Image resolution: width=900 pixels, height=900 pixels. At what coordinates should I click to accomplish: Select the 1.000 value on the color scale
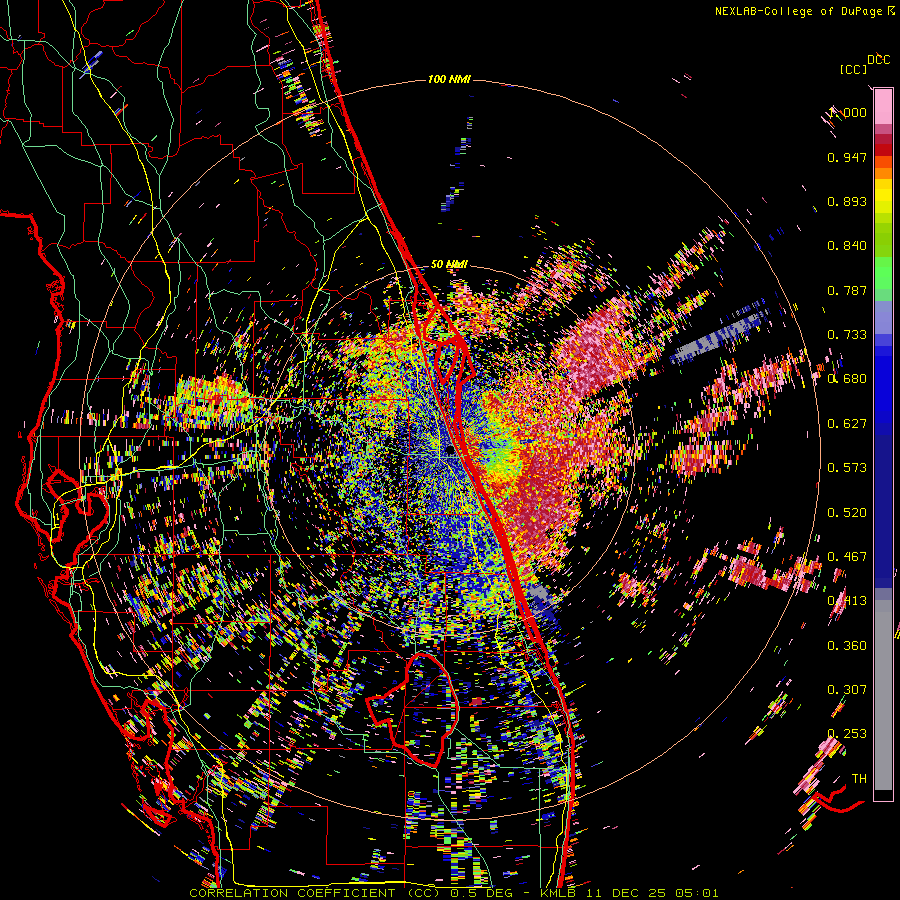(847, 112)
